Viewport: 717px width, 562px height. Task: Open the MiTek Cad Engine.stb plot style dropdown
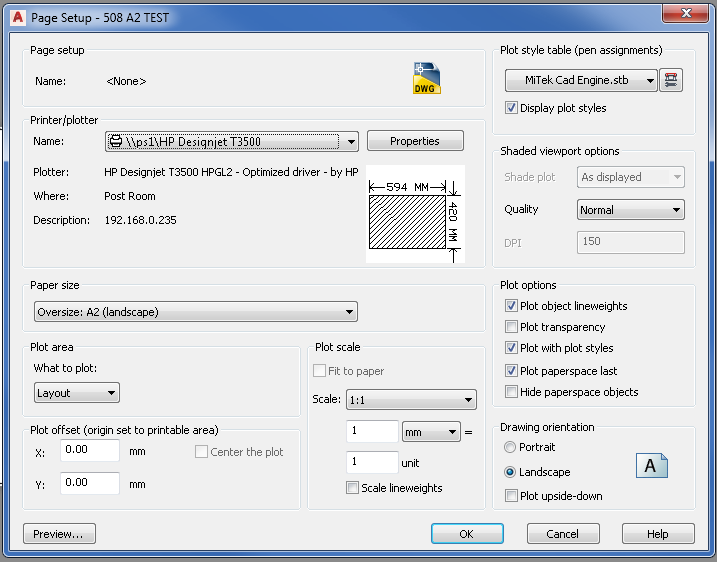581,80
